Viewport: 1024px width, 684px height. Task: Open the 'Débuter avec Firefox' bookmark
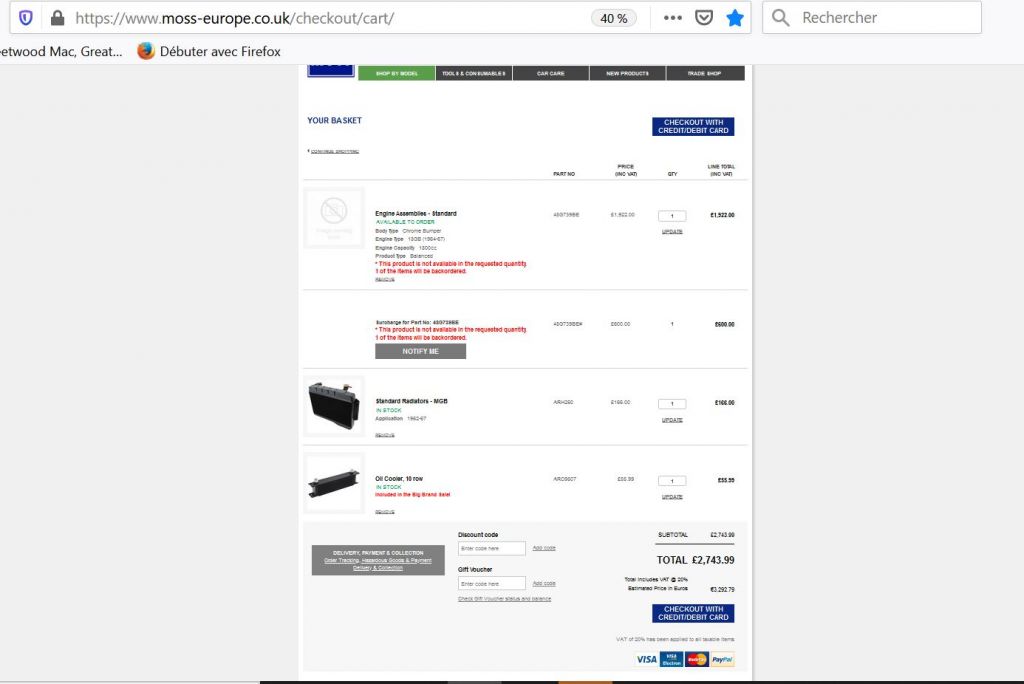[209, 52]
